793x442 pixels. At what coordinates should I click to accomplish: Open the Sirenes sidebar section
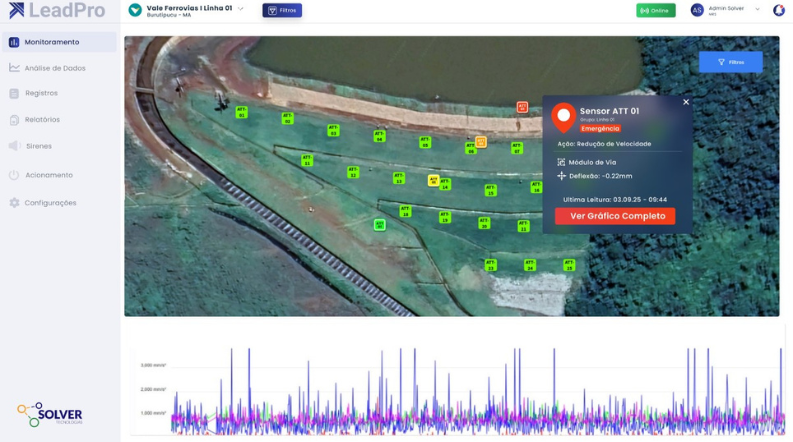39,146
